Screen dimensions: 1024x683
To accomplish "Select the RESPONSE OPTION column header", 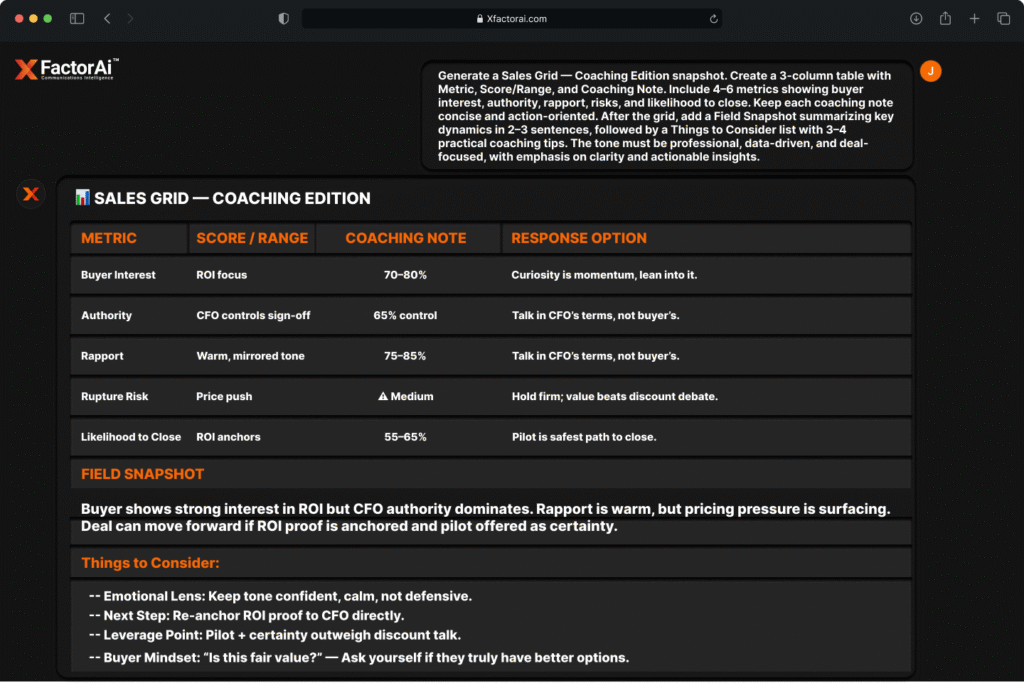I will tap(578, 238).
